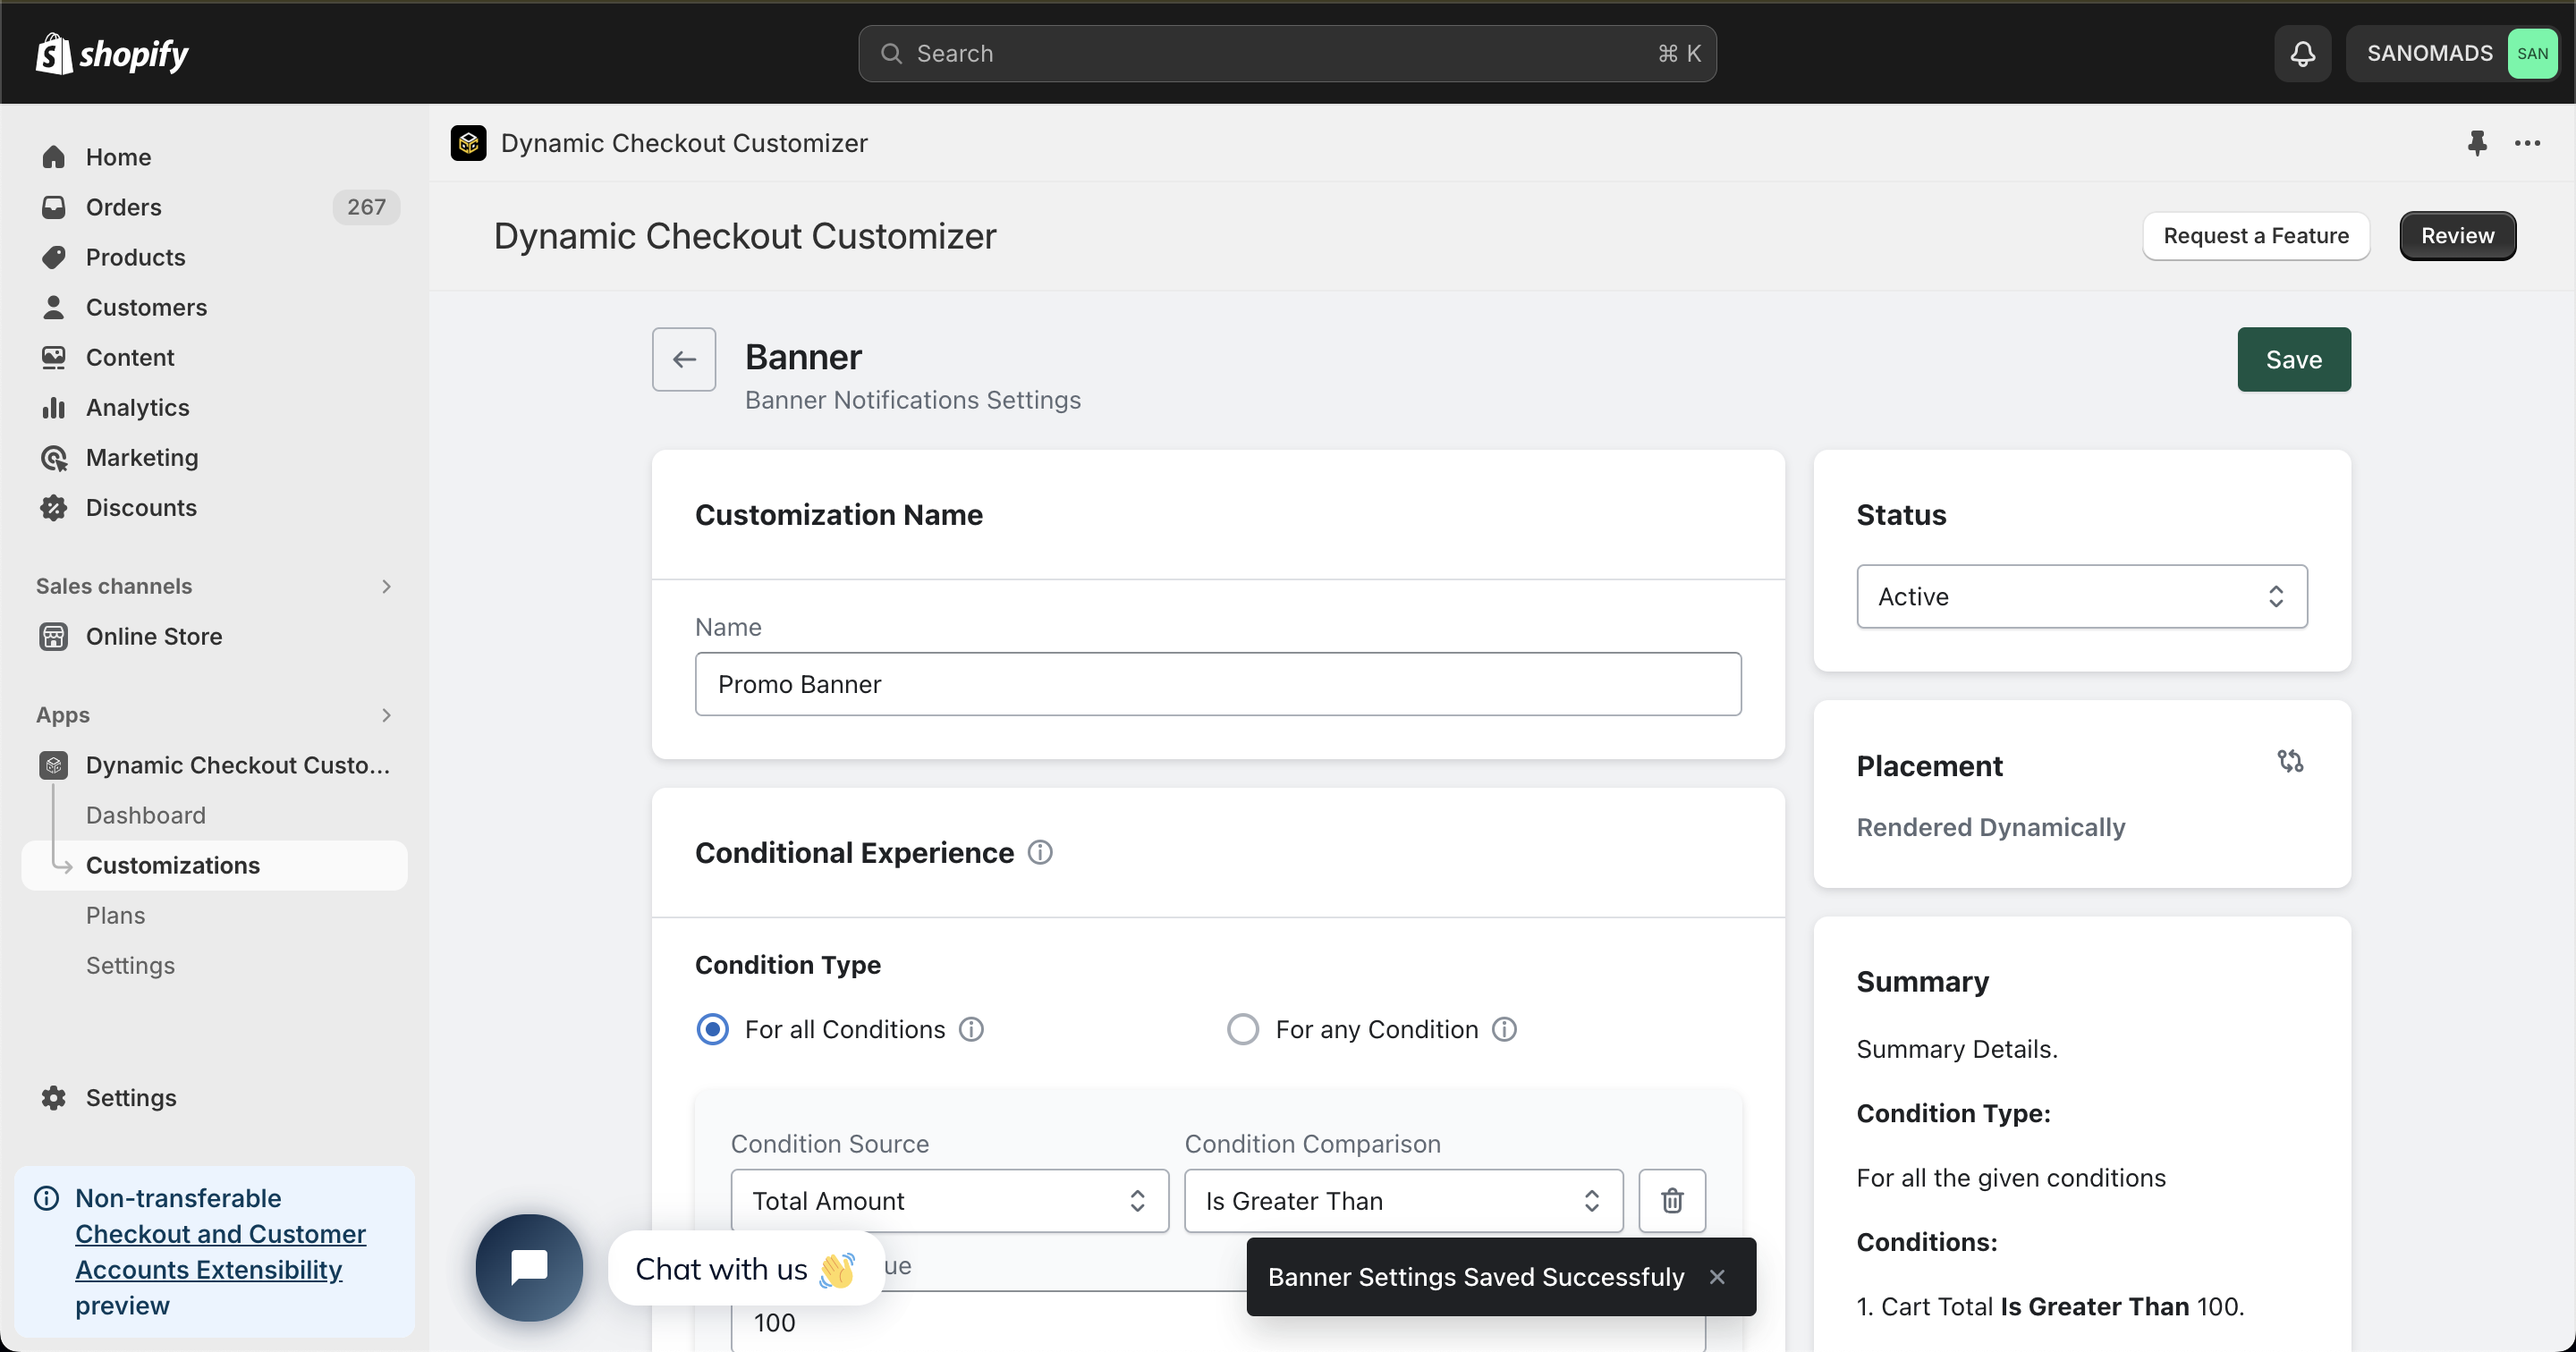Click the Rendered Dynamically placement text

point(1990,827)
